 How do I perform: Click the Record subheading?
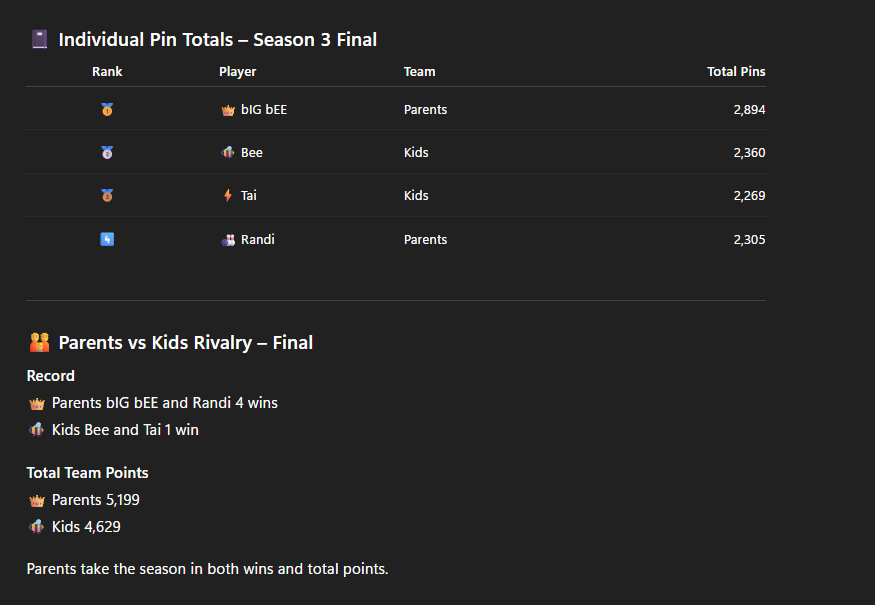click(51, 376)
